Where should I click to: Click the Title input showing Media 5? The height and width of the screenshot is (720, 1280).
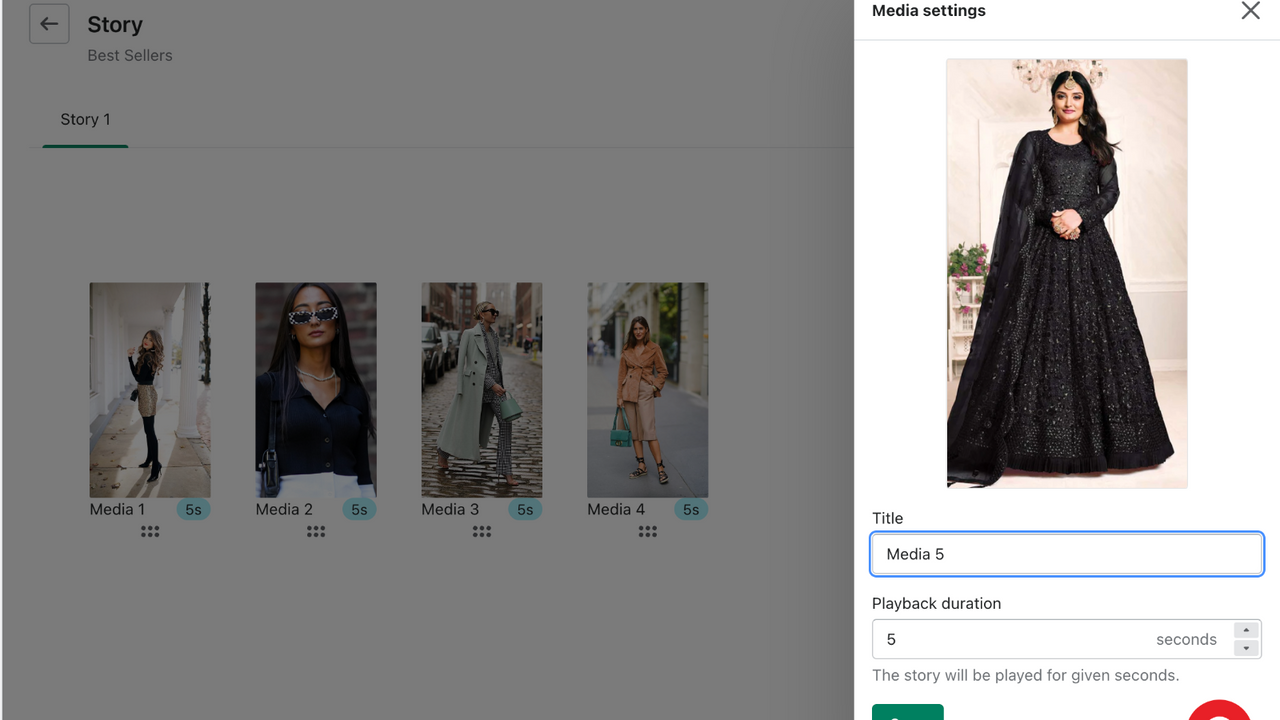click(1066, 554)
